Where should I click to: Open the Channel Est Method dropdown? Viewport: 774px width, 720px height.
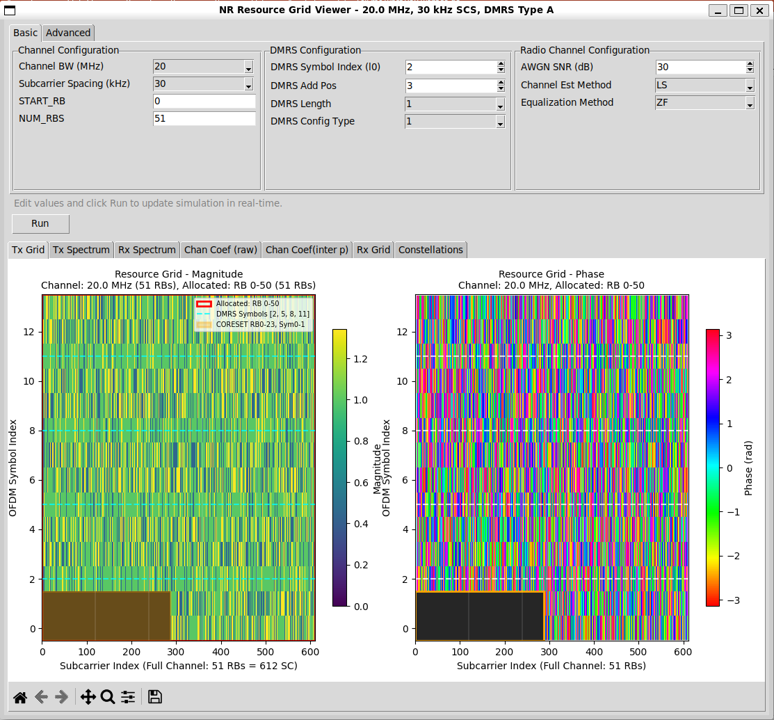[x=705, y=85]
